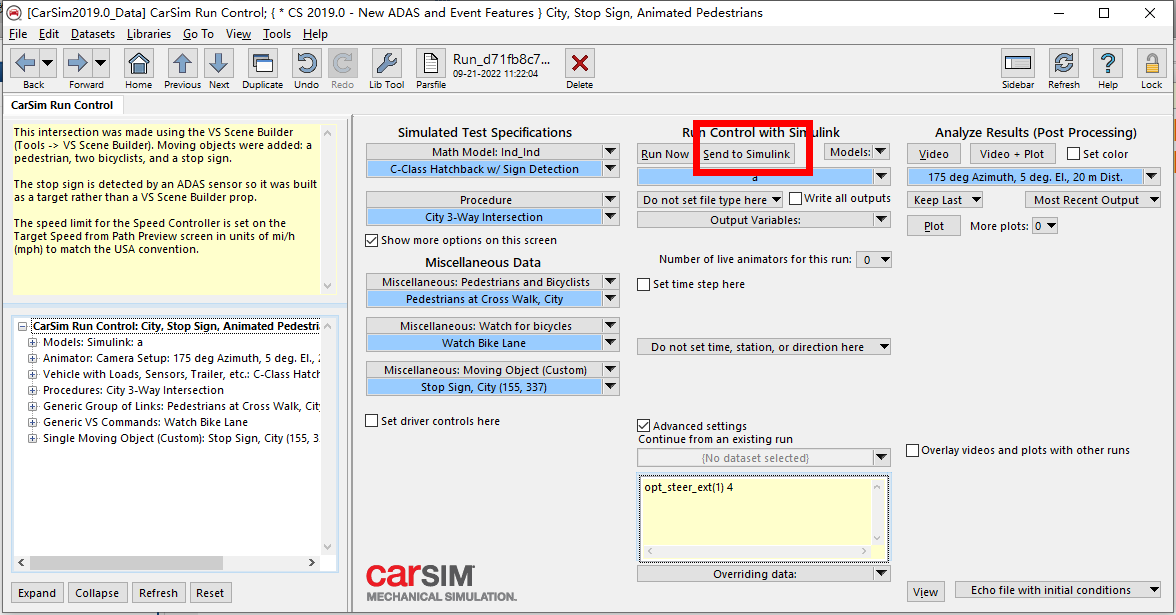Open the Lib Tool wrench icon
Screen dimensions: 1176x615
point(386,63)
